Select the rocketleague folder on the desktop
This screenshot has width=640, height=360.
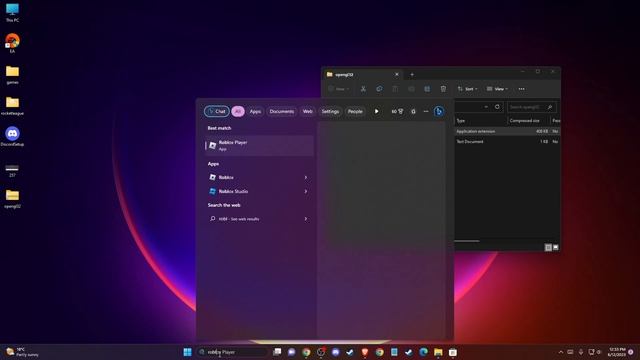point(12,106)
